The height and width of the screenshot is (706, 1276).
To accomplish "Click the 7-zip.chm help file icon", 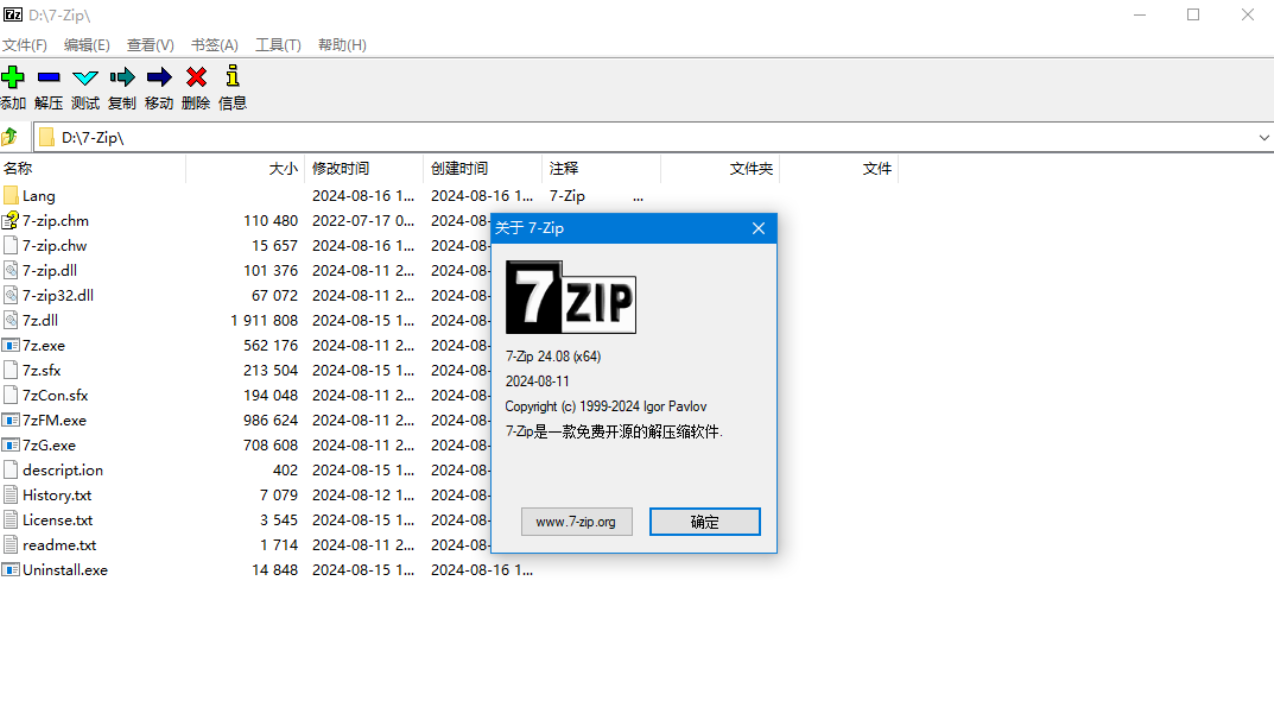I will 11,220.
